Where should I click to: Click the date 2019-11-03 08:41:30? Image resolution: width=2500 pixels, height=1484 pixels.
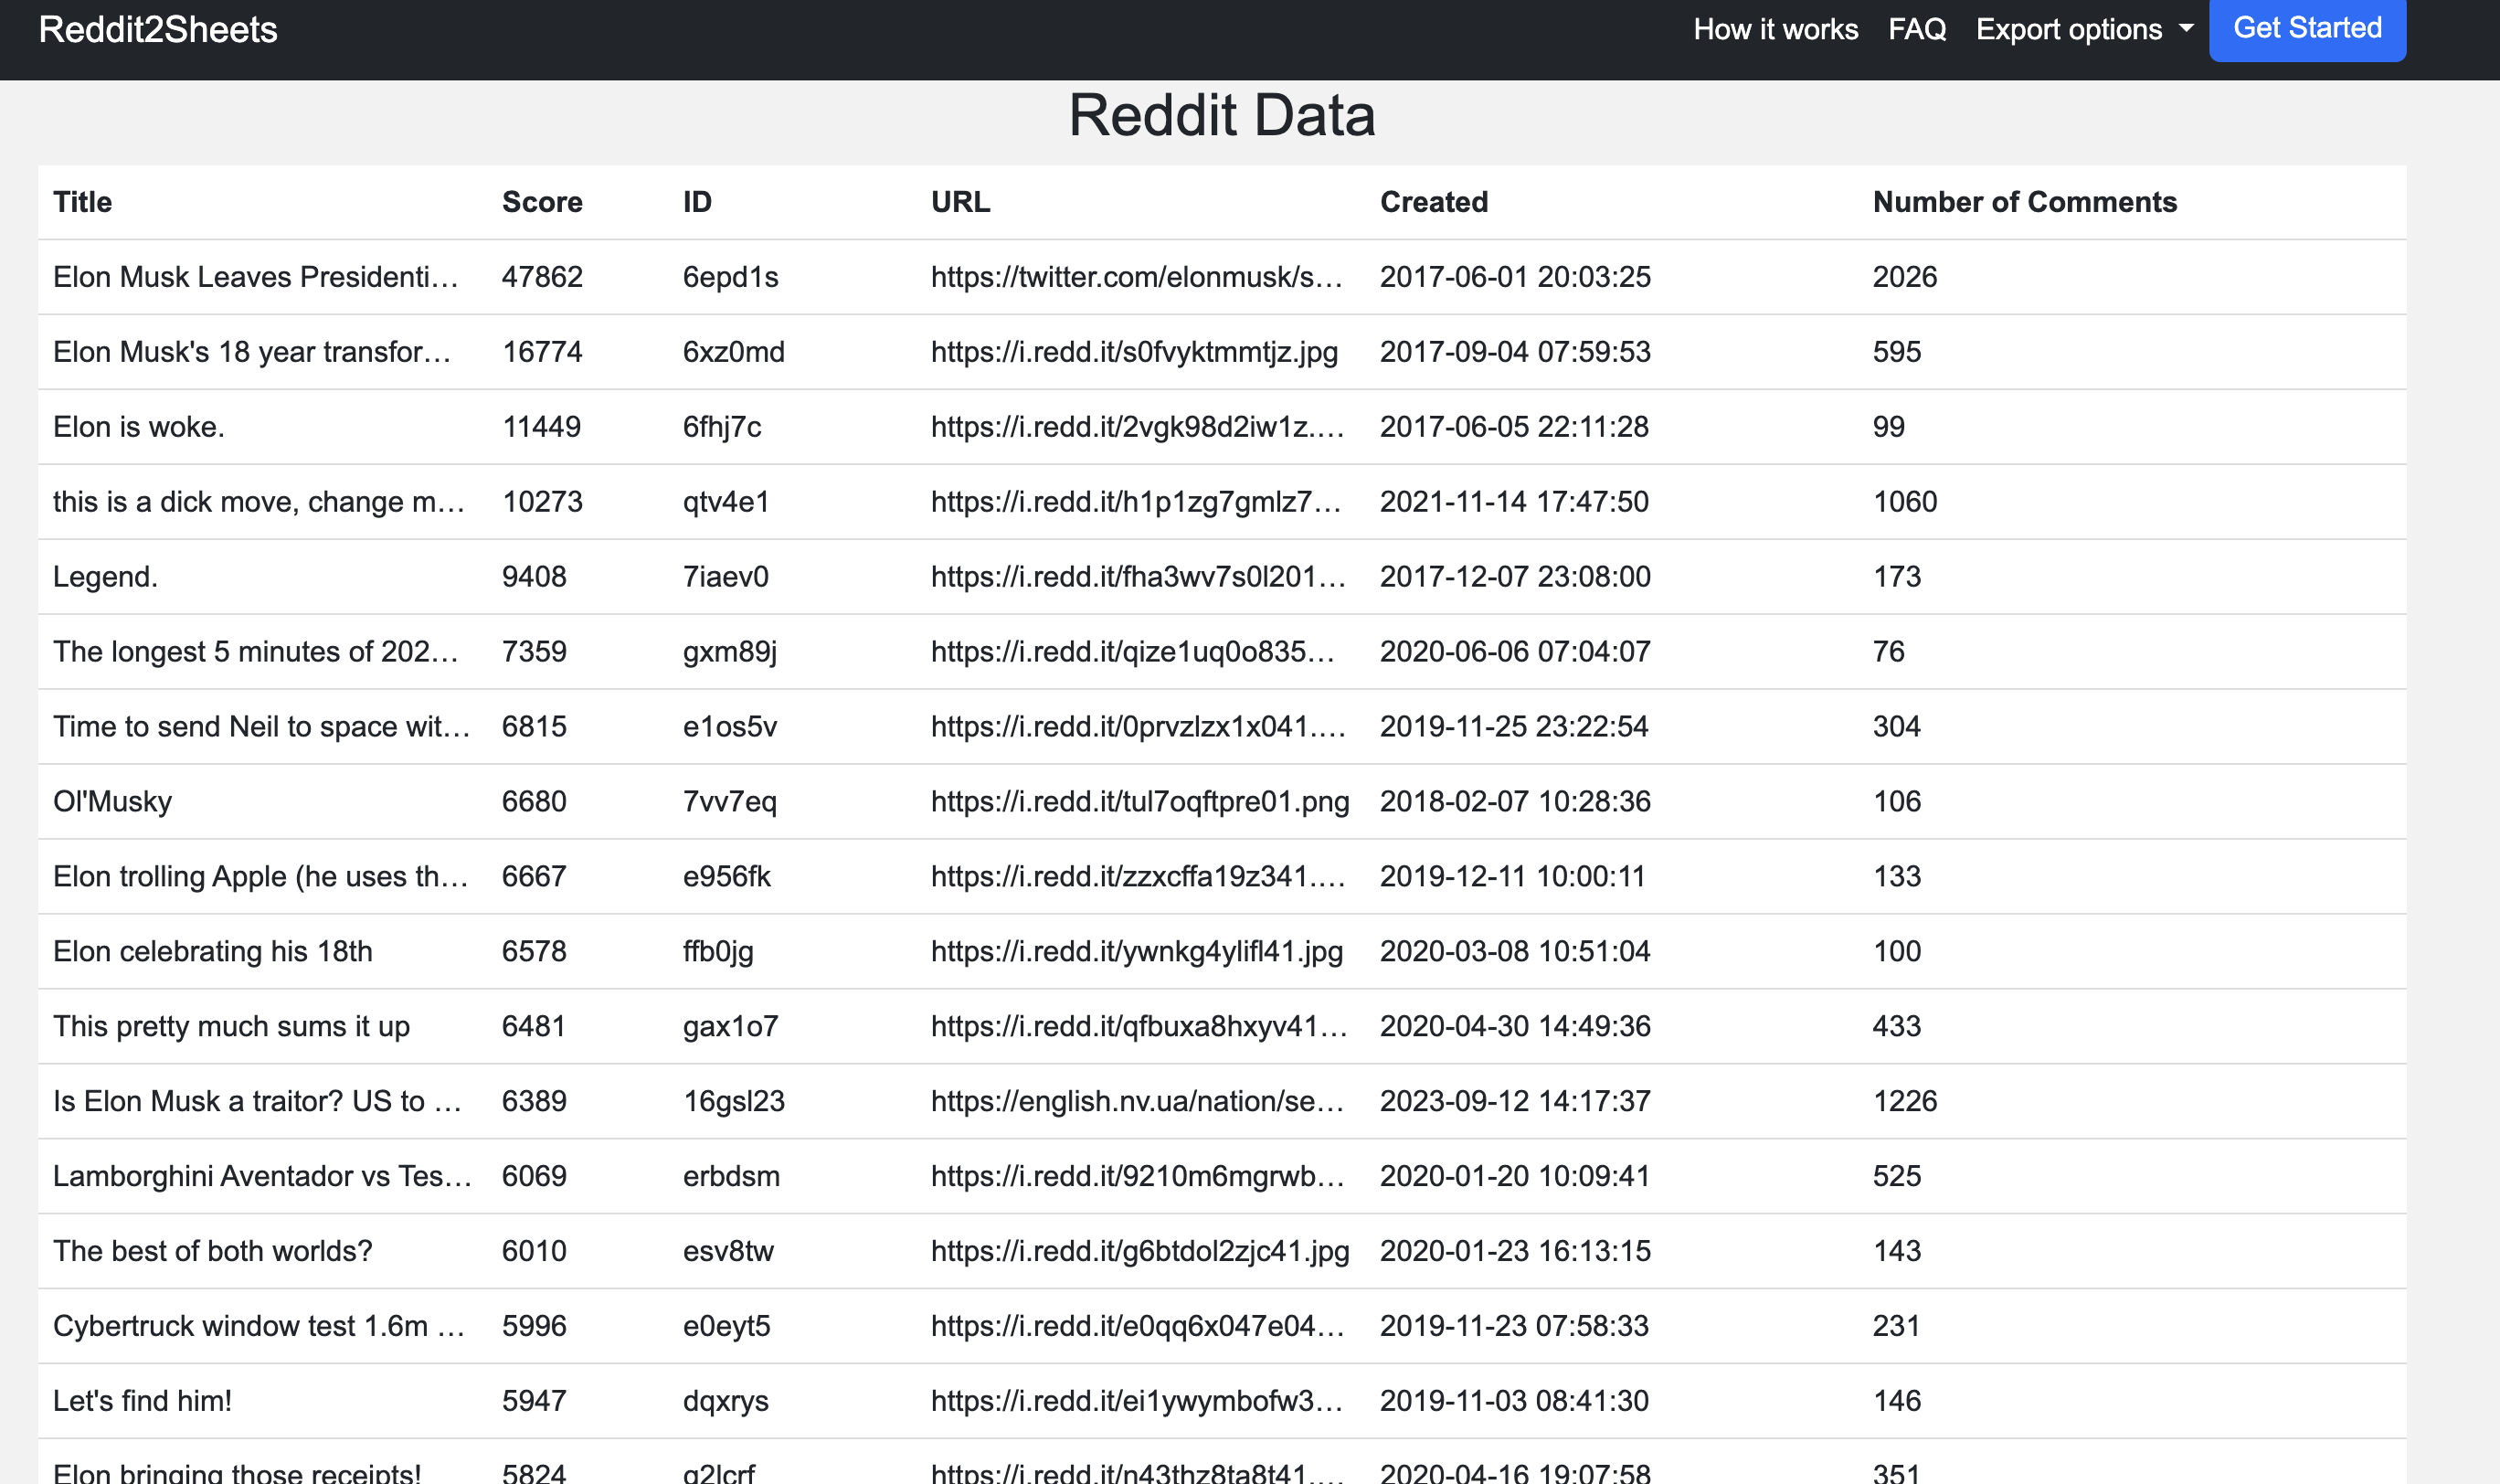pyautogui.click(x=1514, y=1402)
